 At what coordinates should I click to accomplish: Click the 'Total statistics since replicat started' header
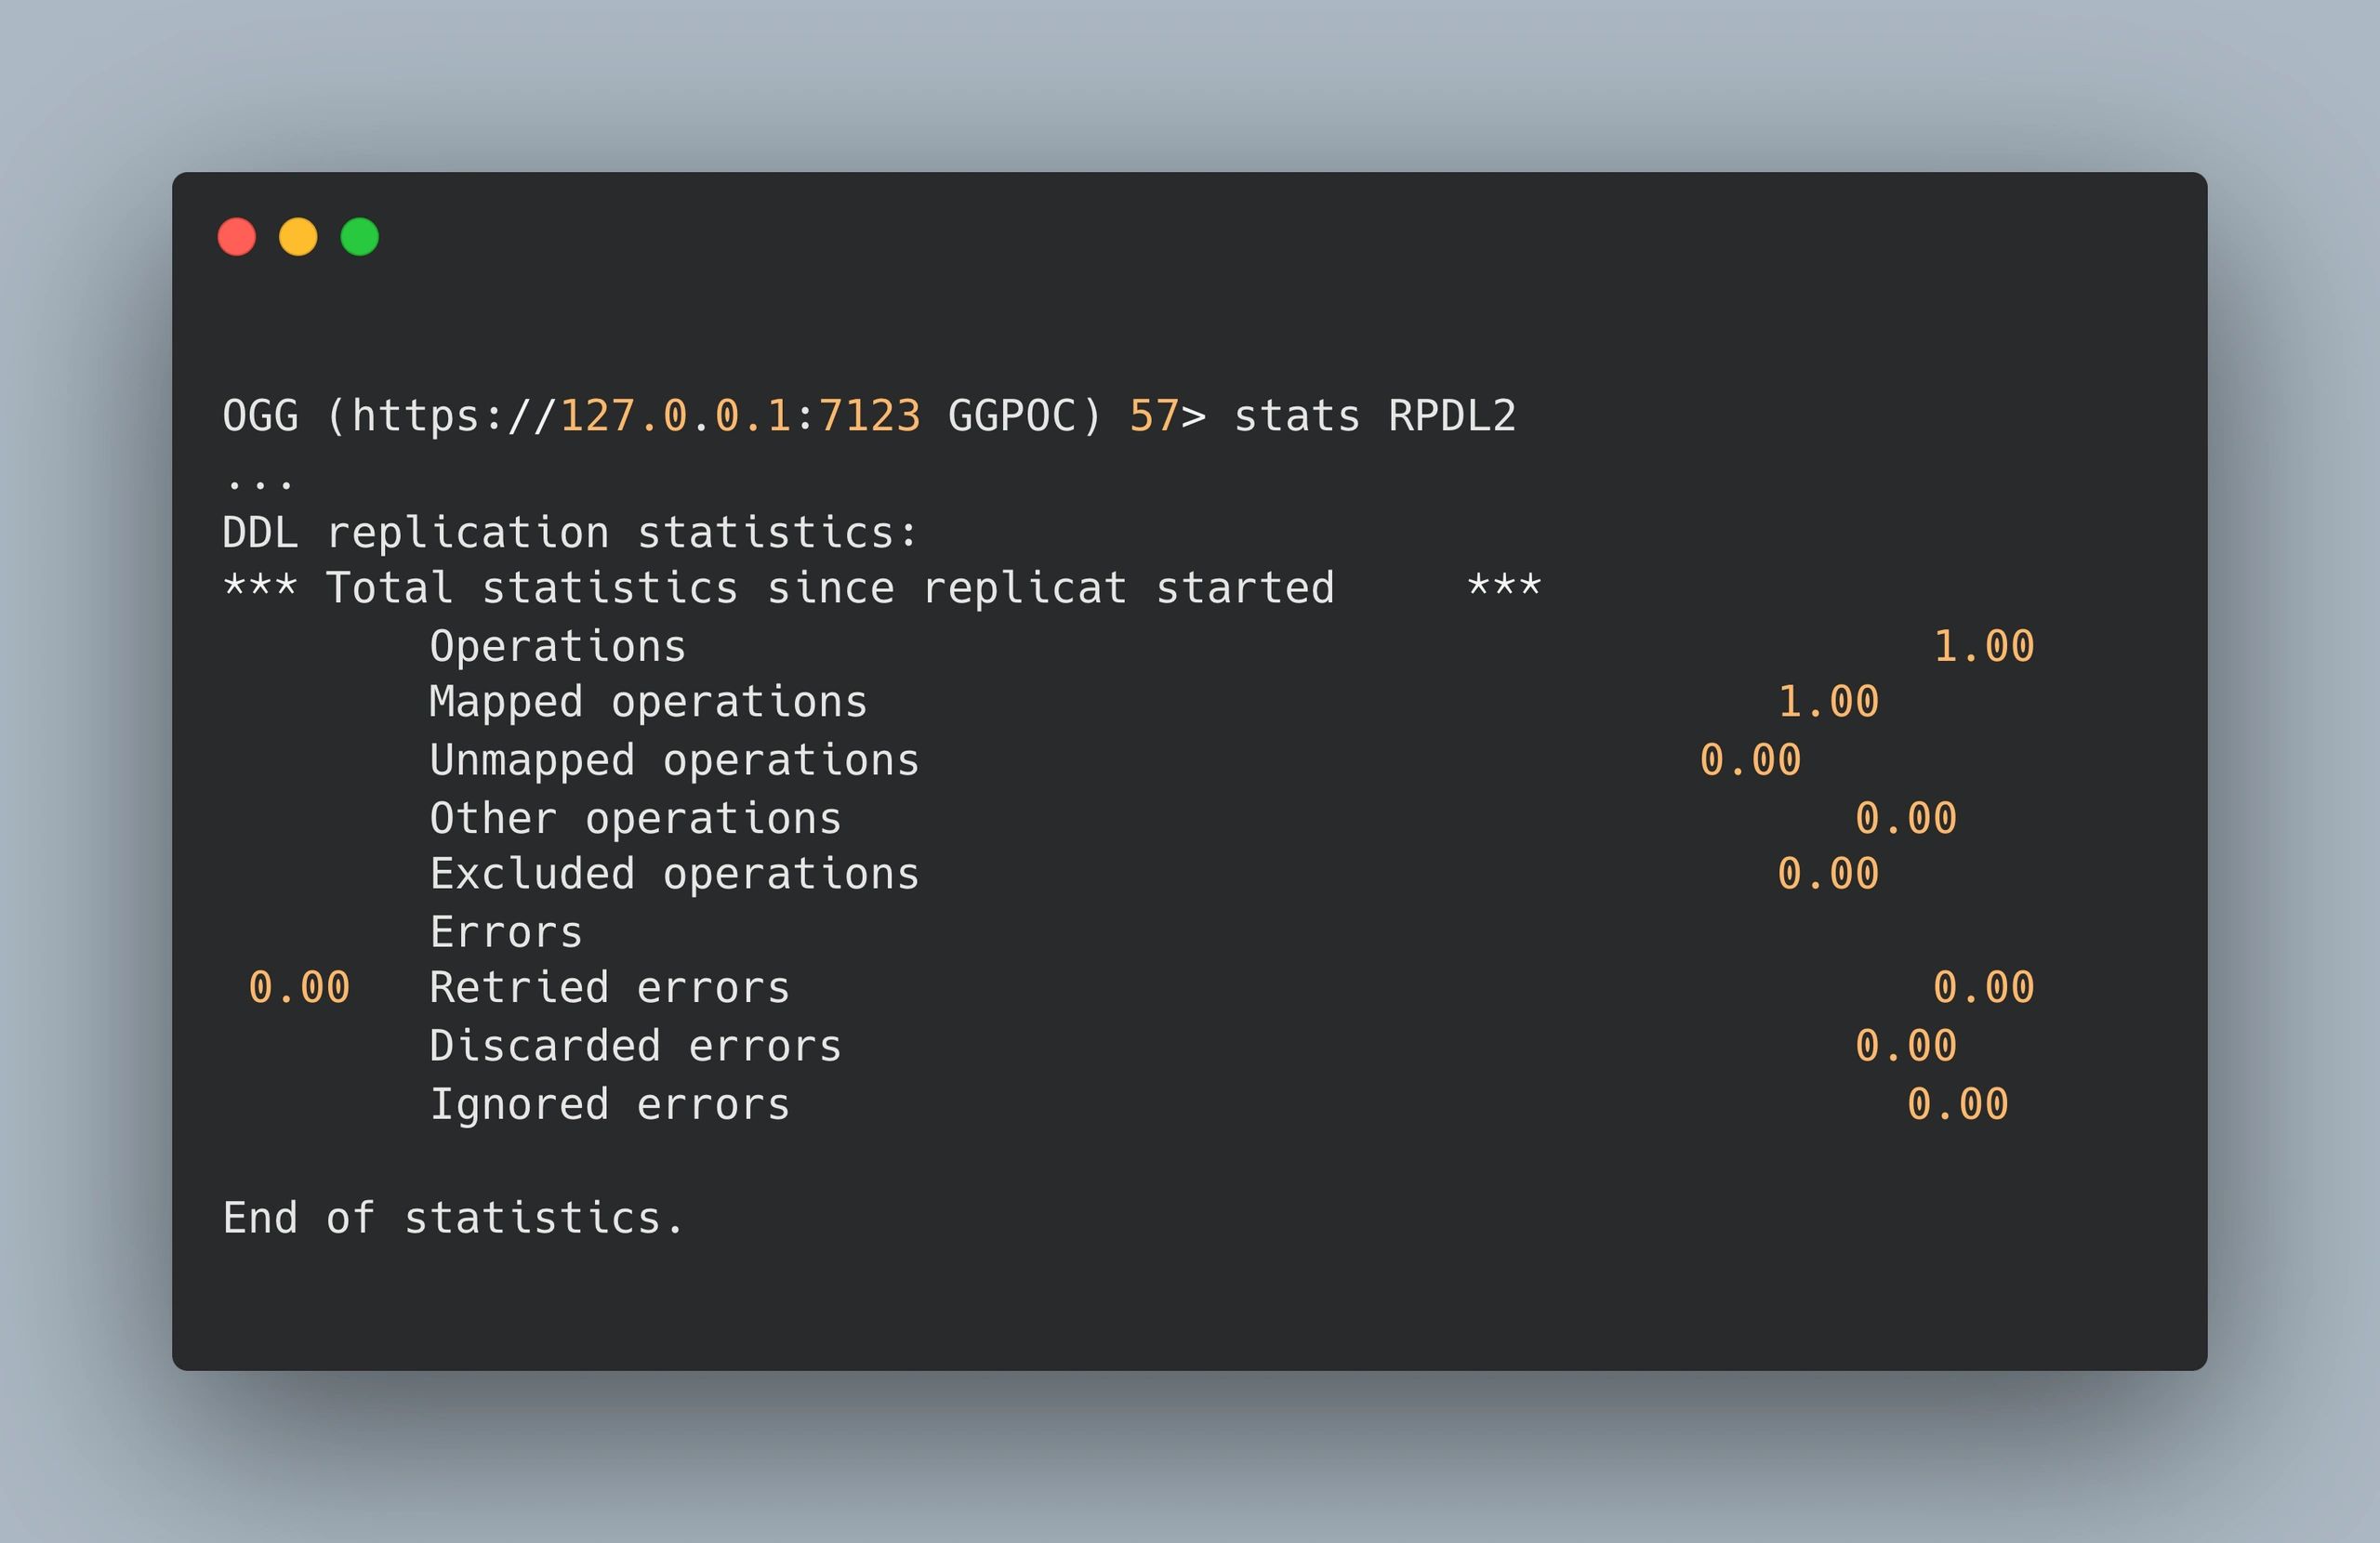click(830, 588)
